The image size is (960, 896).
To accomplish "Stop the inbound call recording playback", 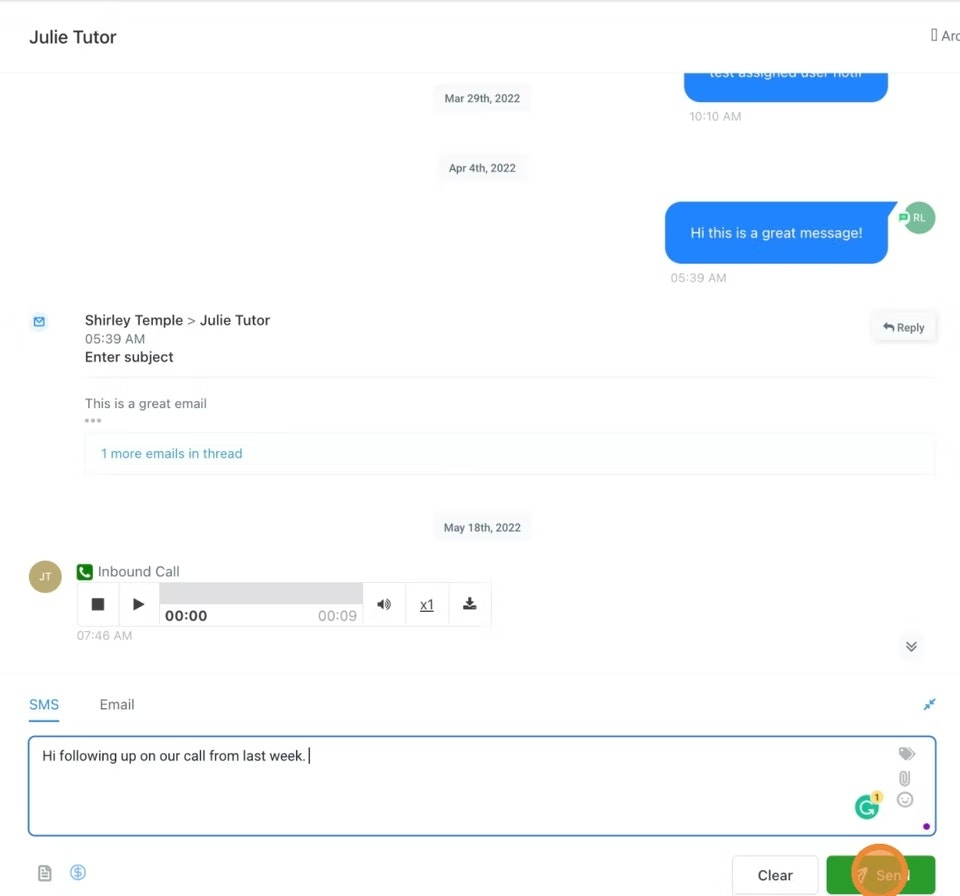I will [97, 604].
